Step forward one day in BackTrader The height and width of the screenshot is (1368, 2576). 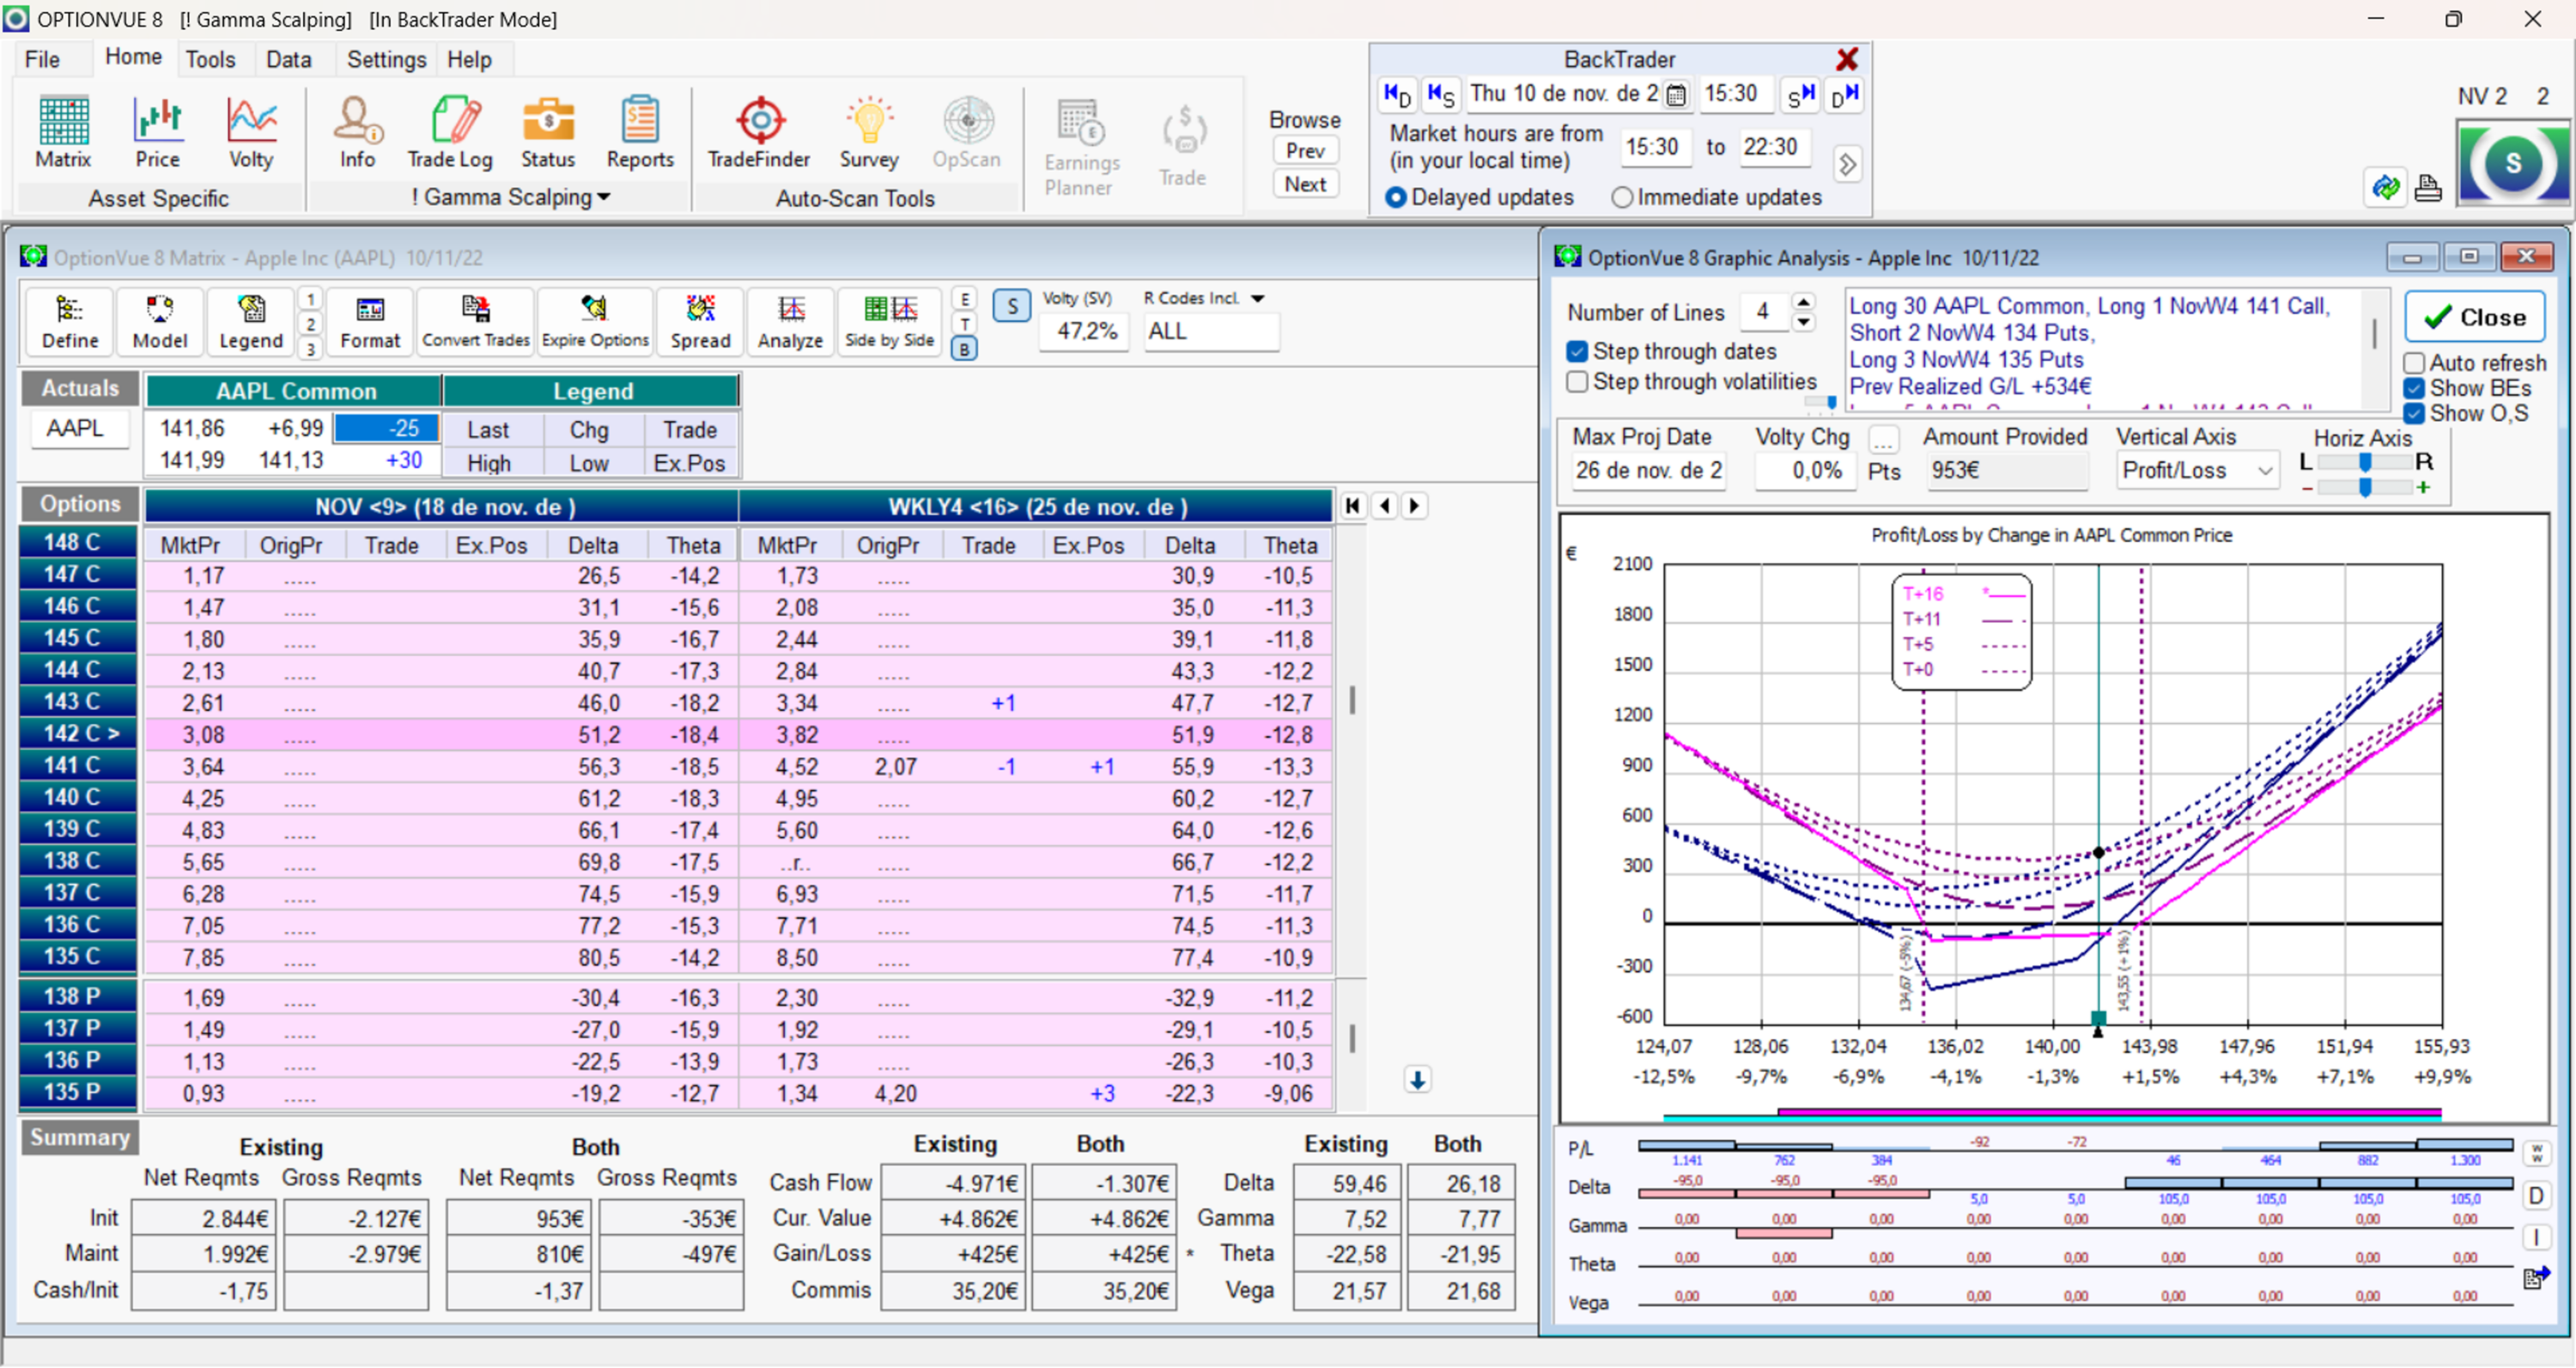pos(1845,95)
